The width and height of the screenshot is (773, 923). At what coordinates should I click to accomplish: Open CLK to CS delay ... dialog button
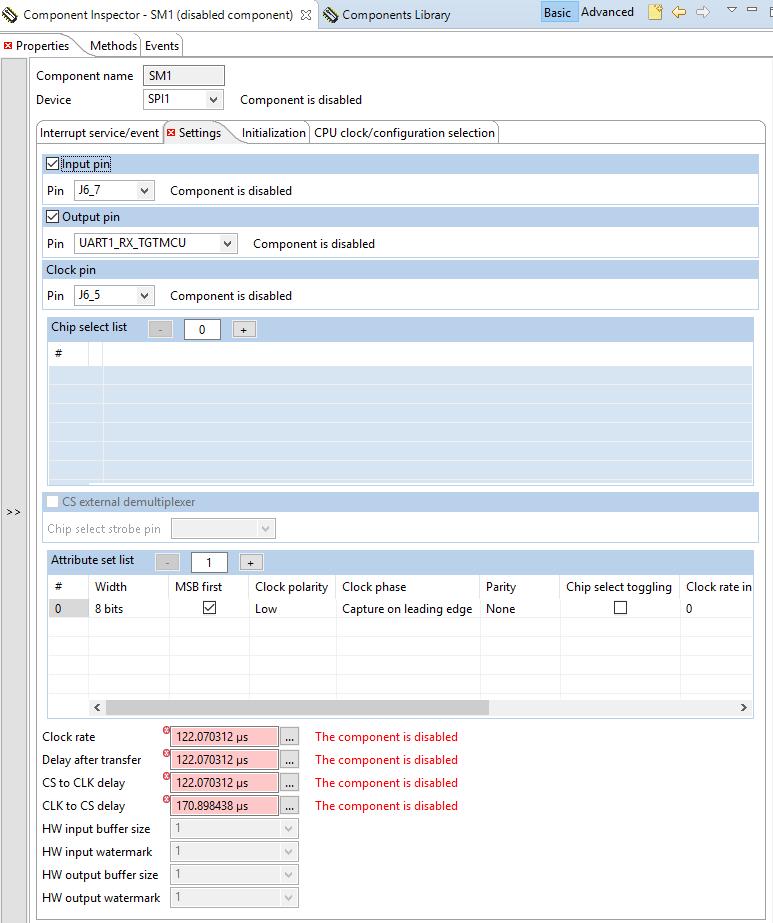tap(289, 806)
